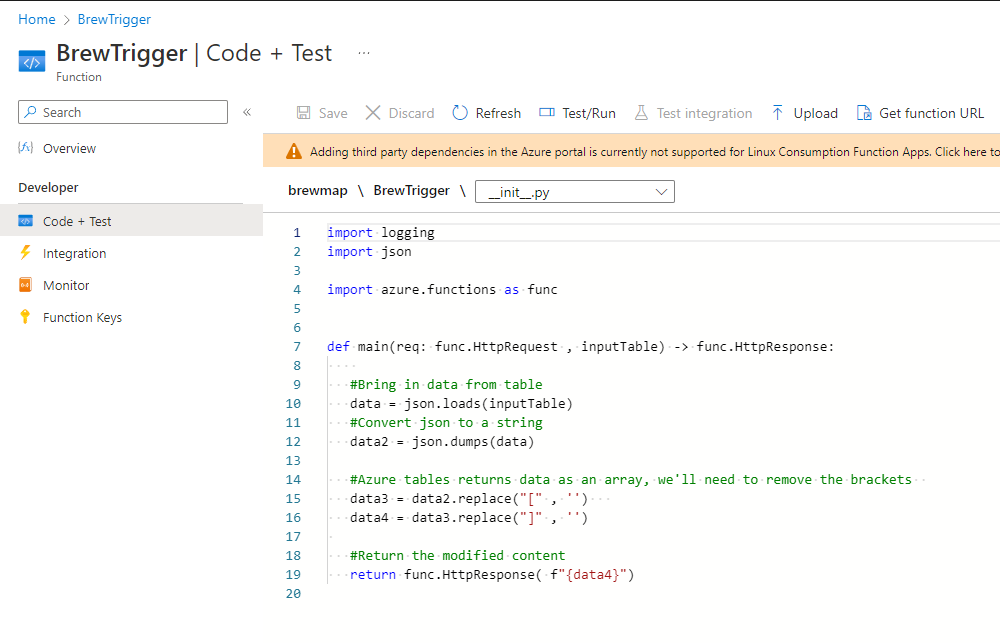Click line 'import azure.functions as func'

pyautogui.click(x=442, y=289)
